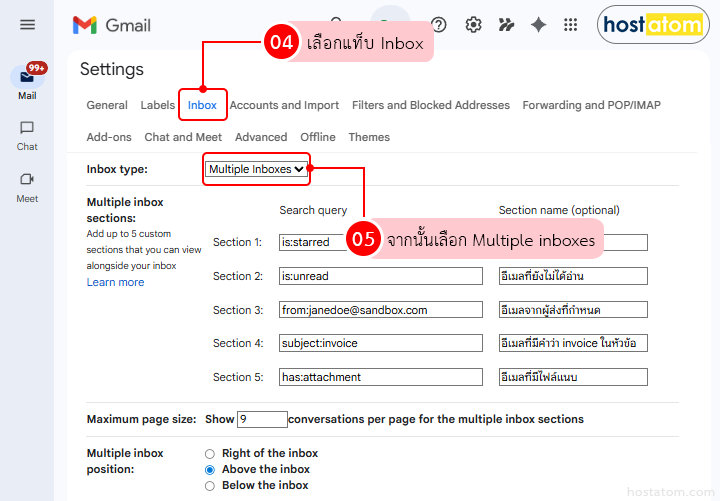Viewport: 720px width, 501px height.
Task: Open Forwarding and POP/IMAP tab
Action: (591, 105)
